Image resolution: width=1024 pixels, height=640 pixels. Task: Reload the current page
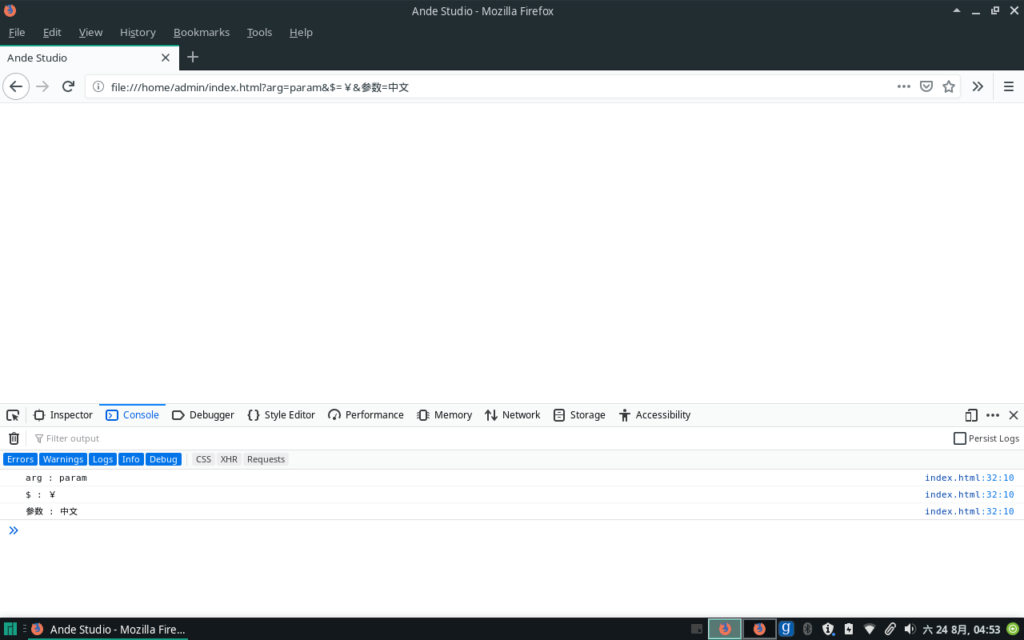[67, 86]
